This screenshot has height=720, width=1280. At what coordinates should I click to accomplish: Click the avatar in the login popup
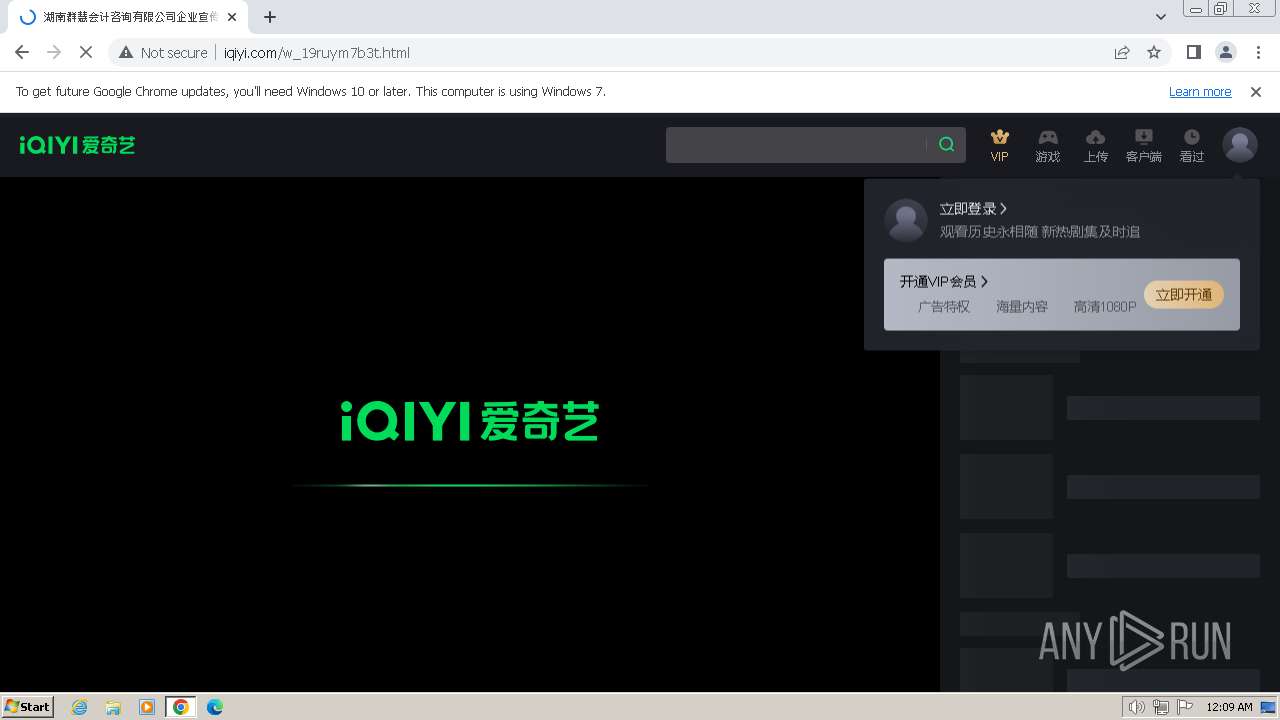(x=906, y=220)
